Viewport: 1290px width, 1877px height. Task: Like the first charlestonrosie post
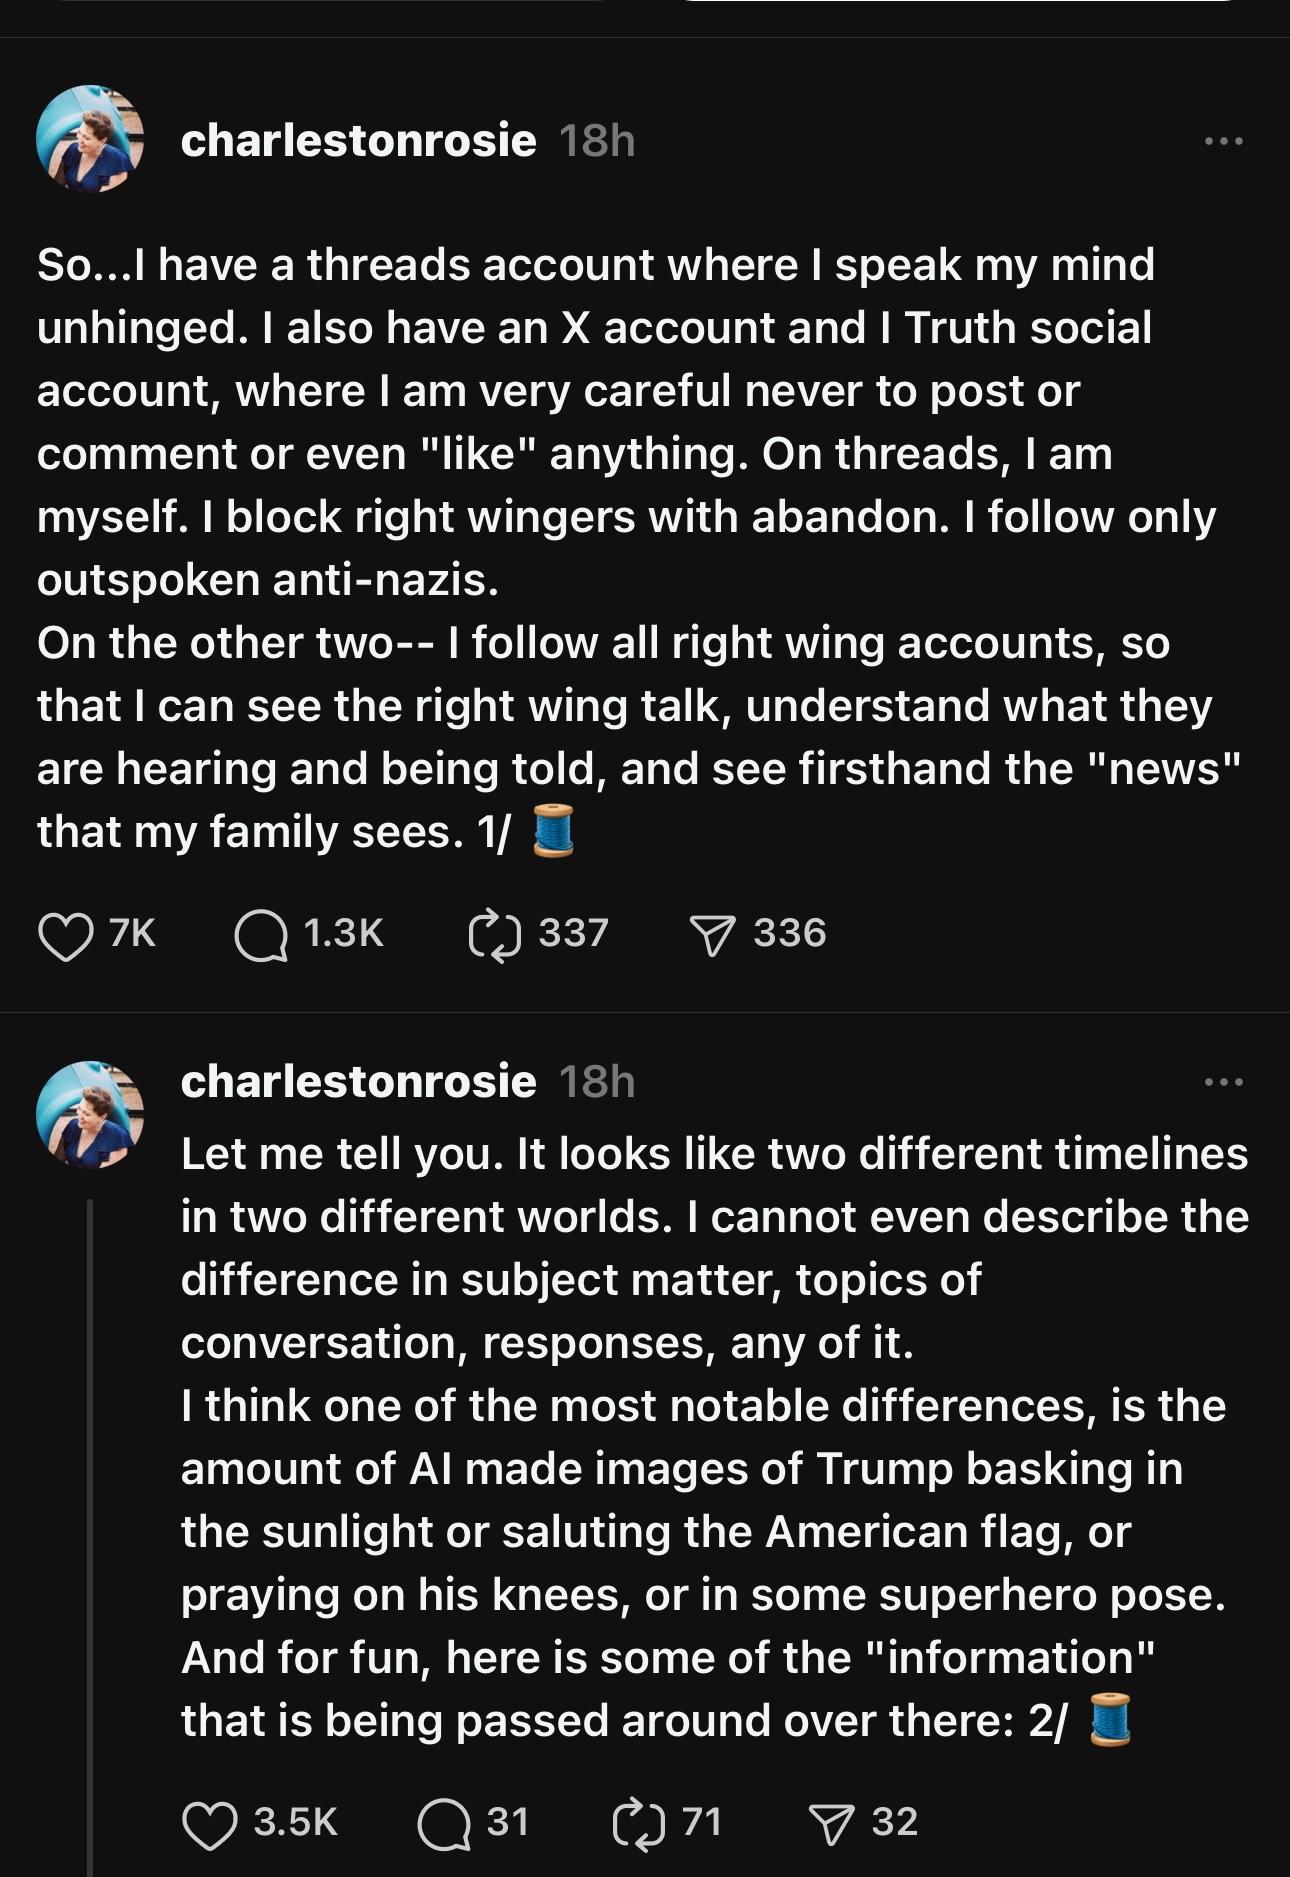pyautogui.click(x=65, y=935)
